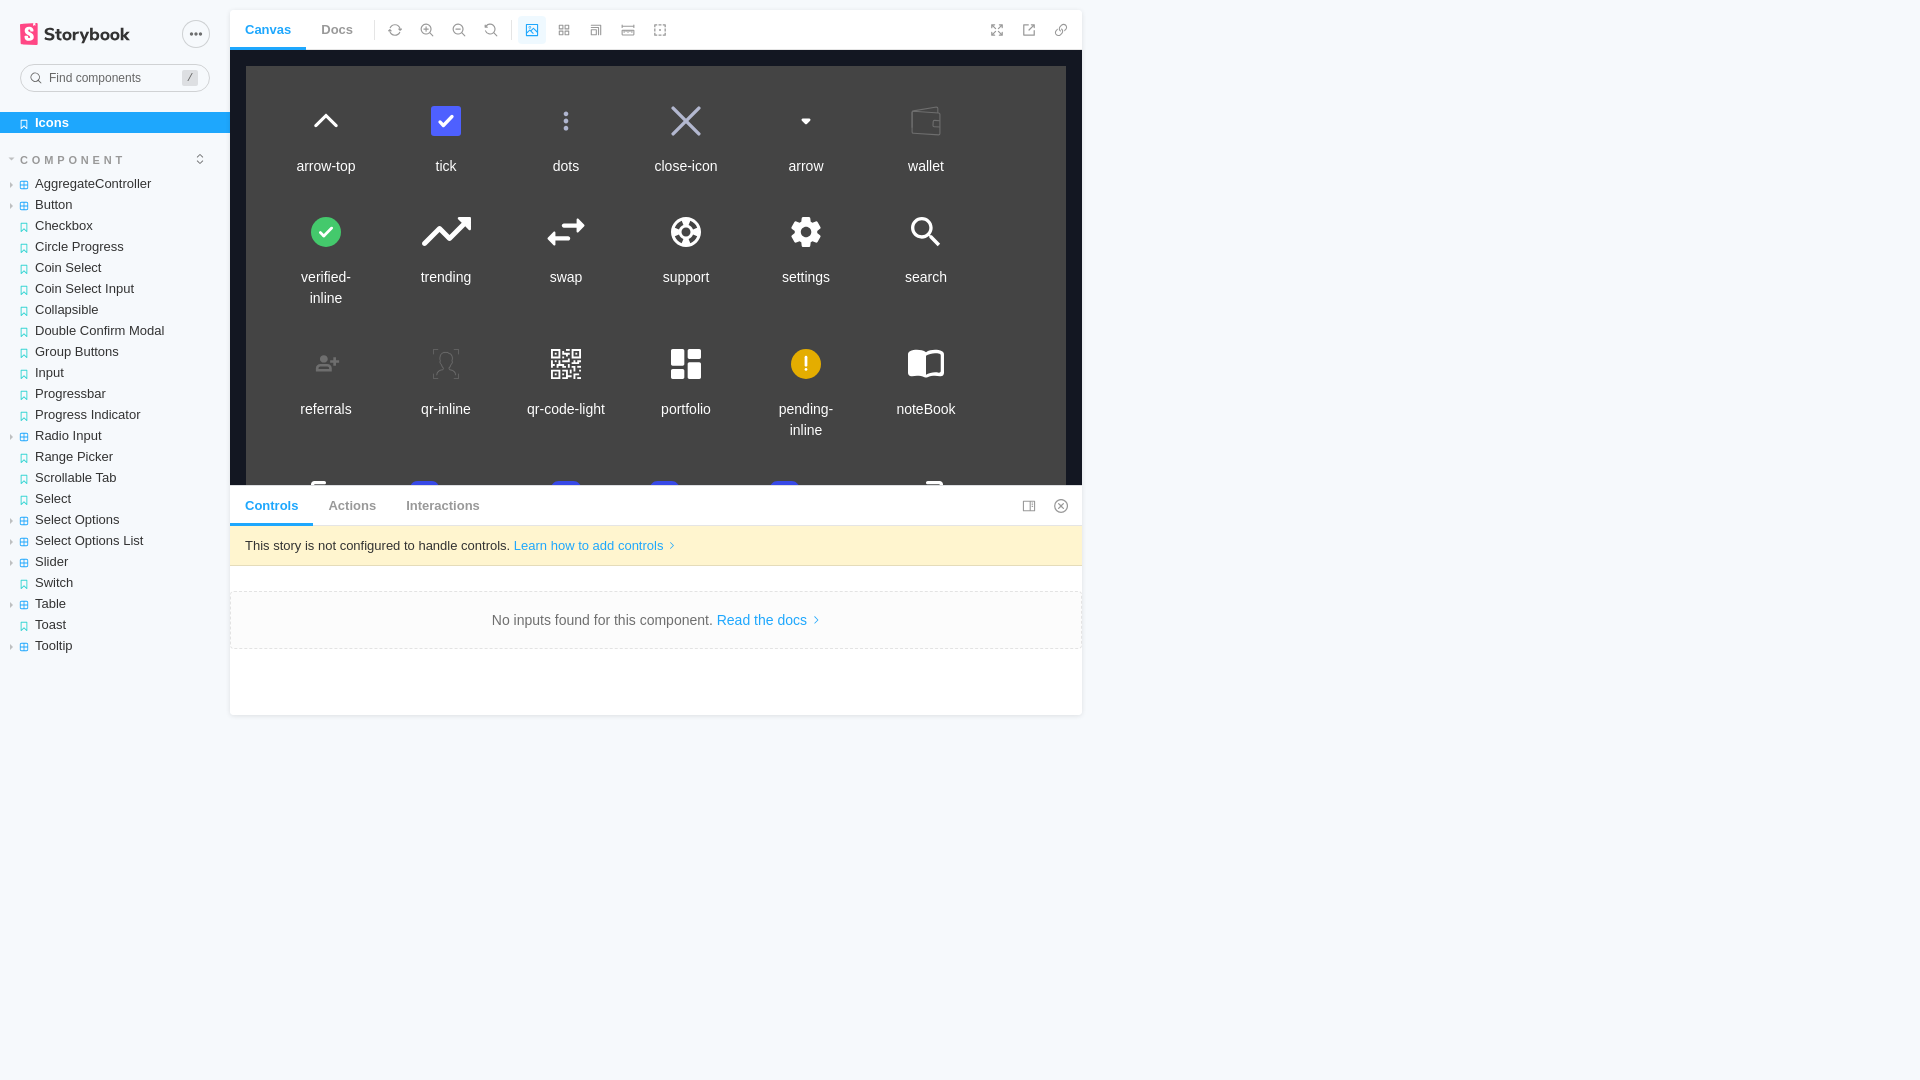
Task: Click the qr-inline icon
Action: [446, 364]
